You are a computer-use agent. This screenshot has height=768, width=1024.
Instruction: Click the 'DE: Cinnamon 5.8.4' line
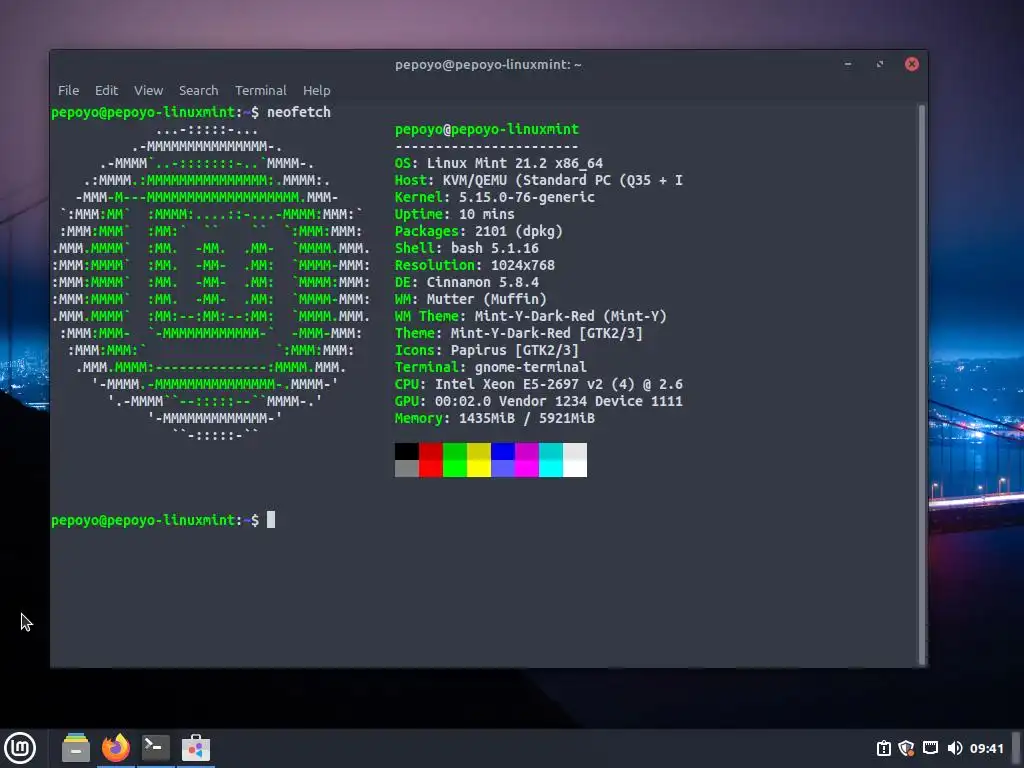click(467, 282)
